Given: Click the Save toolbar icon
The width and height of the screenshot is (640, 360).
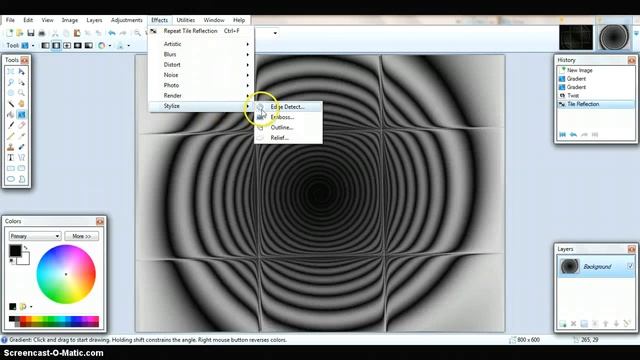Looking at the screenshot, I should [x=31, y=33].
